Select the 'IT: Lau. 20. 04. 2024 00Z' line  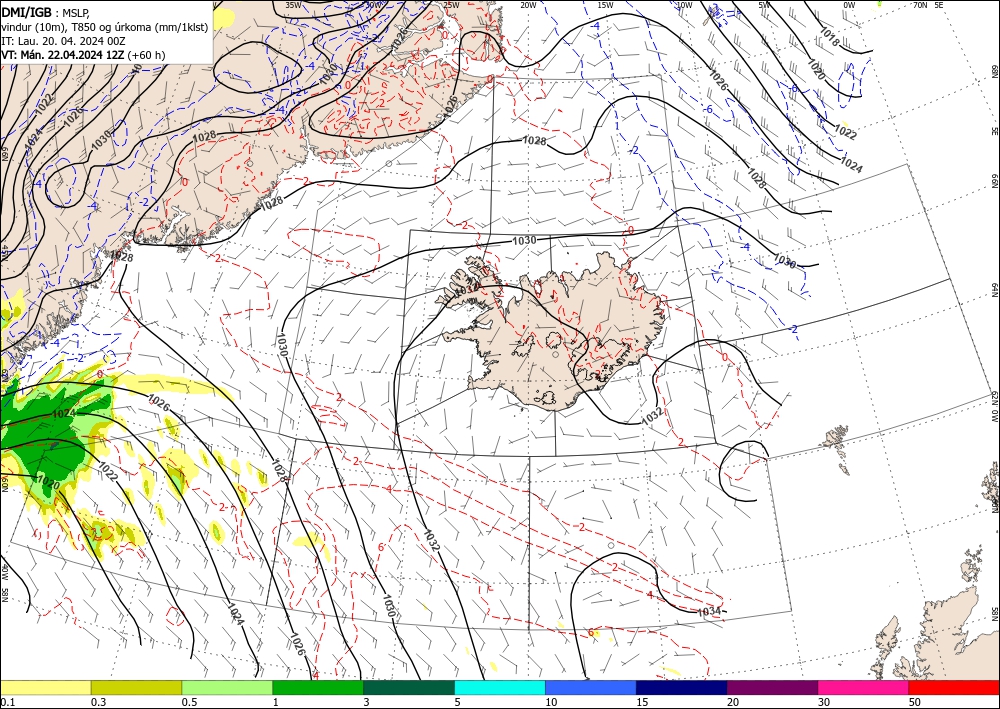point(63,41)
